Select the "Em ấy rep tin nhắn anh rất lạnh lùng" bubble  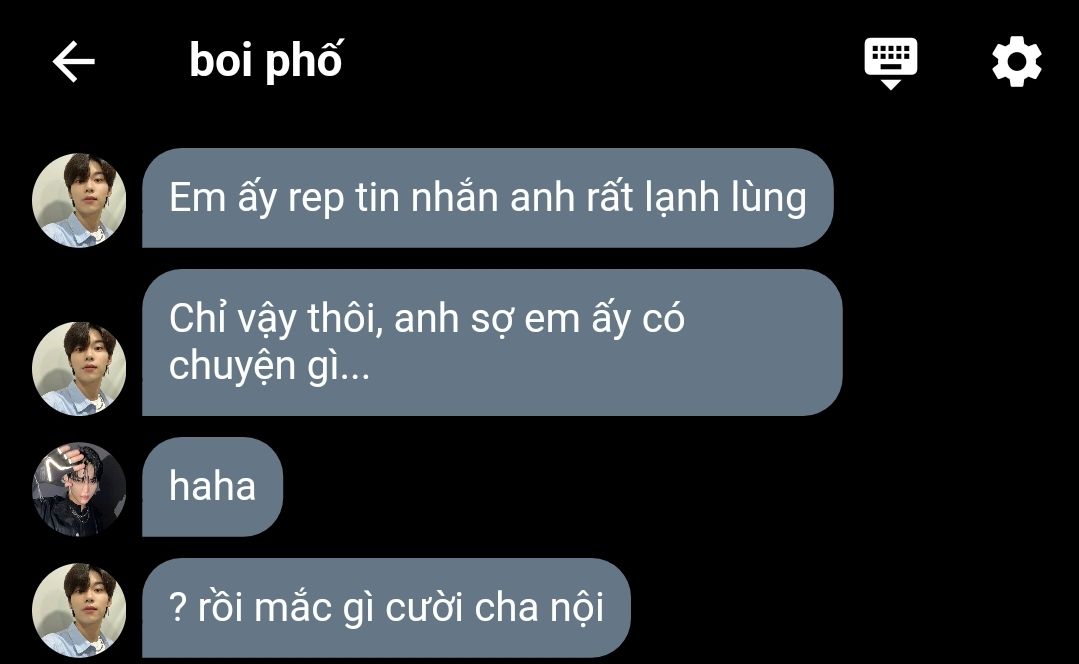(x=488, y=198)
